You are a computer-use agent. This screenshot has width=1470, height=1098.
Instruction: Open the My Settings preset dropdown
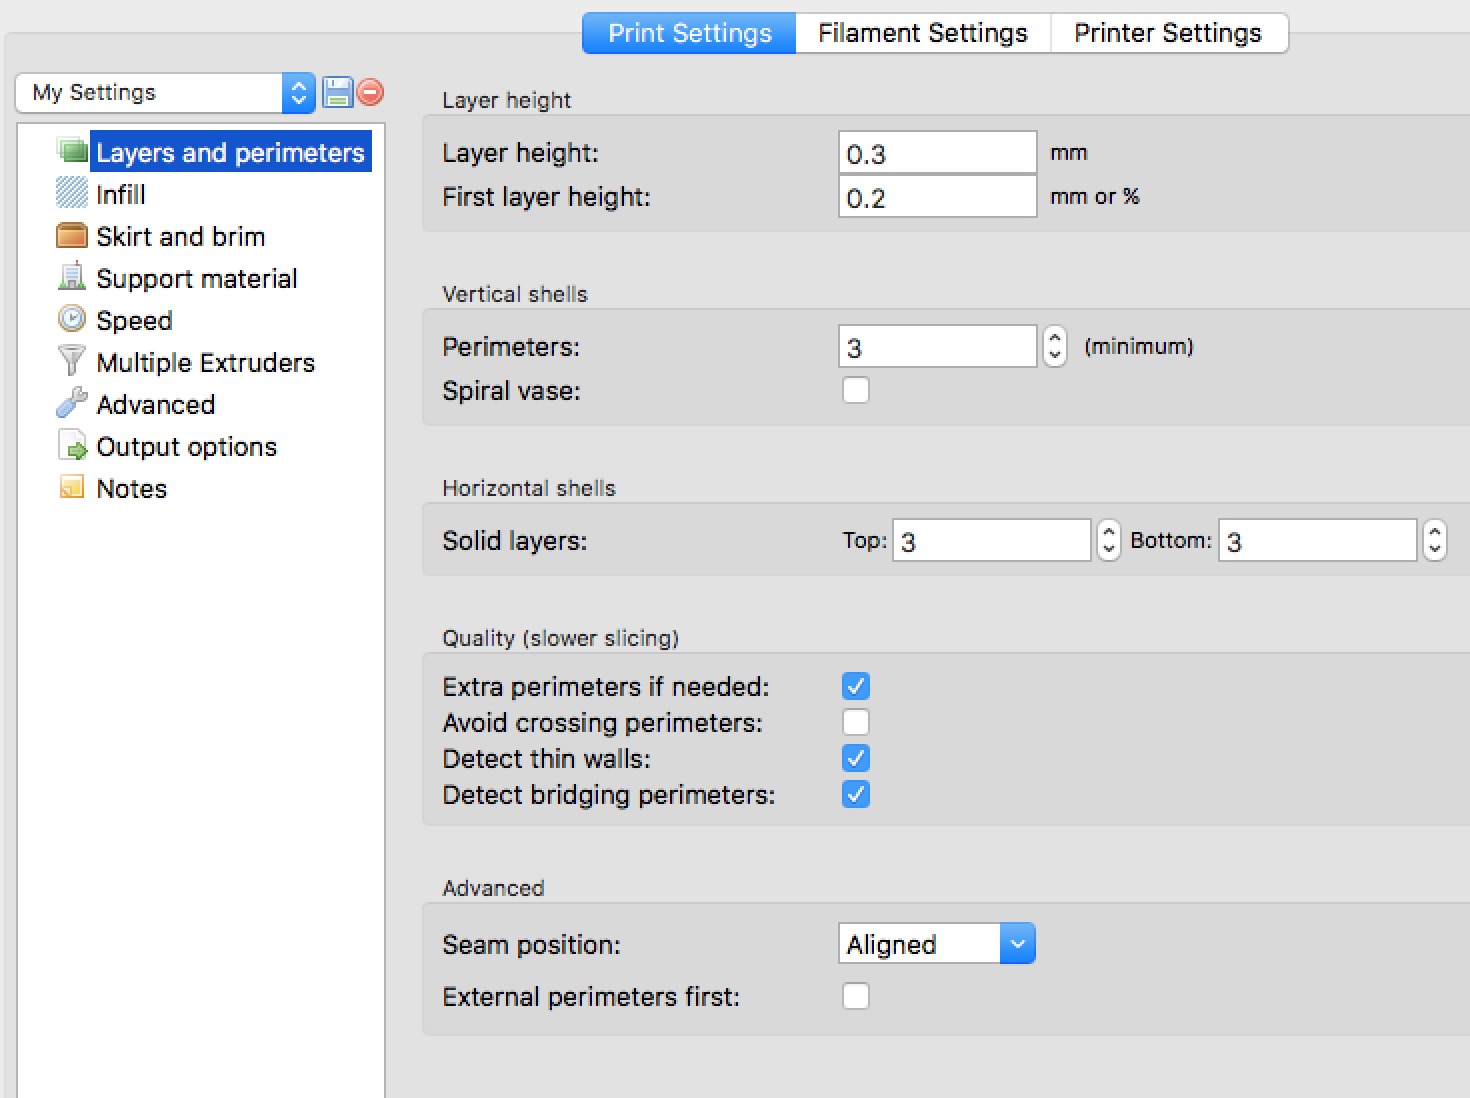[x=166, y=93]
